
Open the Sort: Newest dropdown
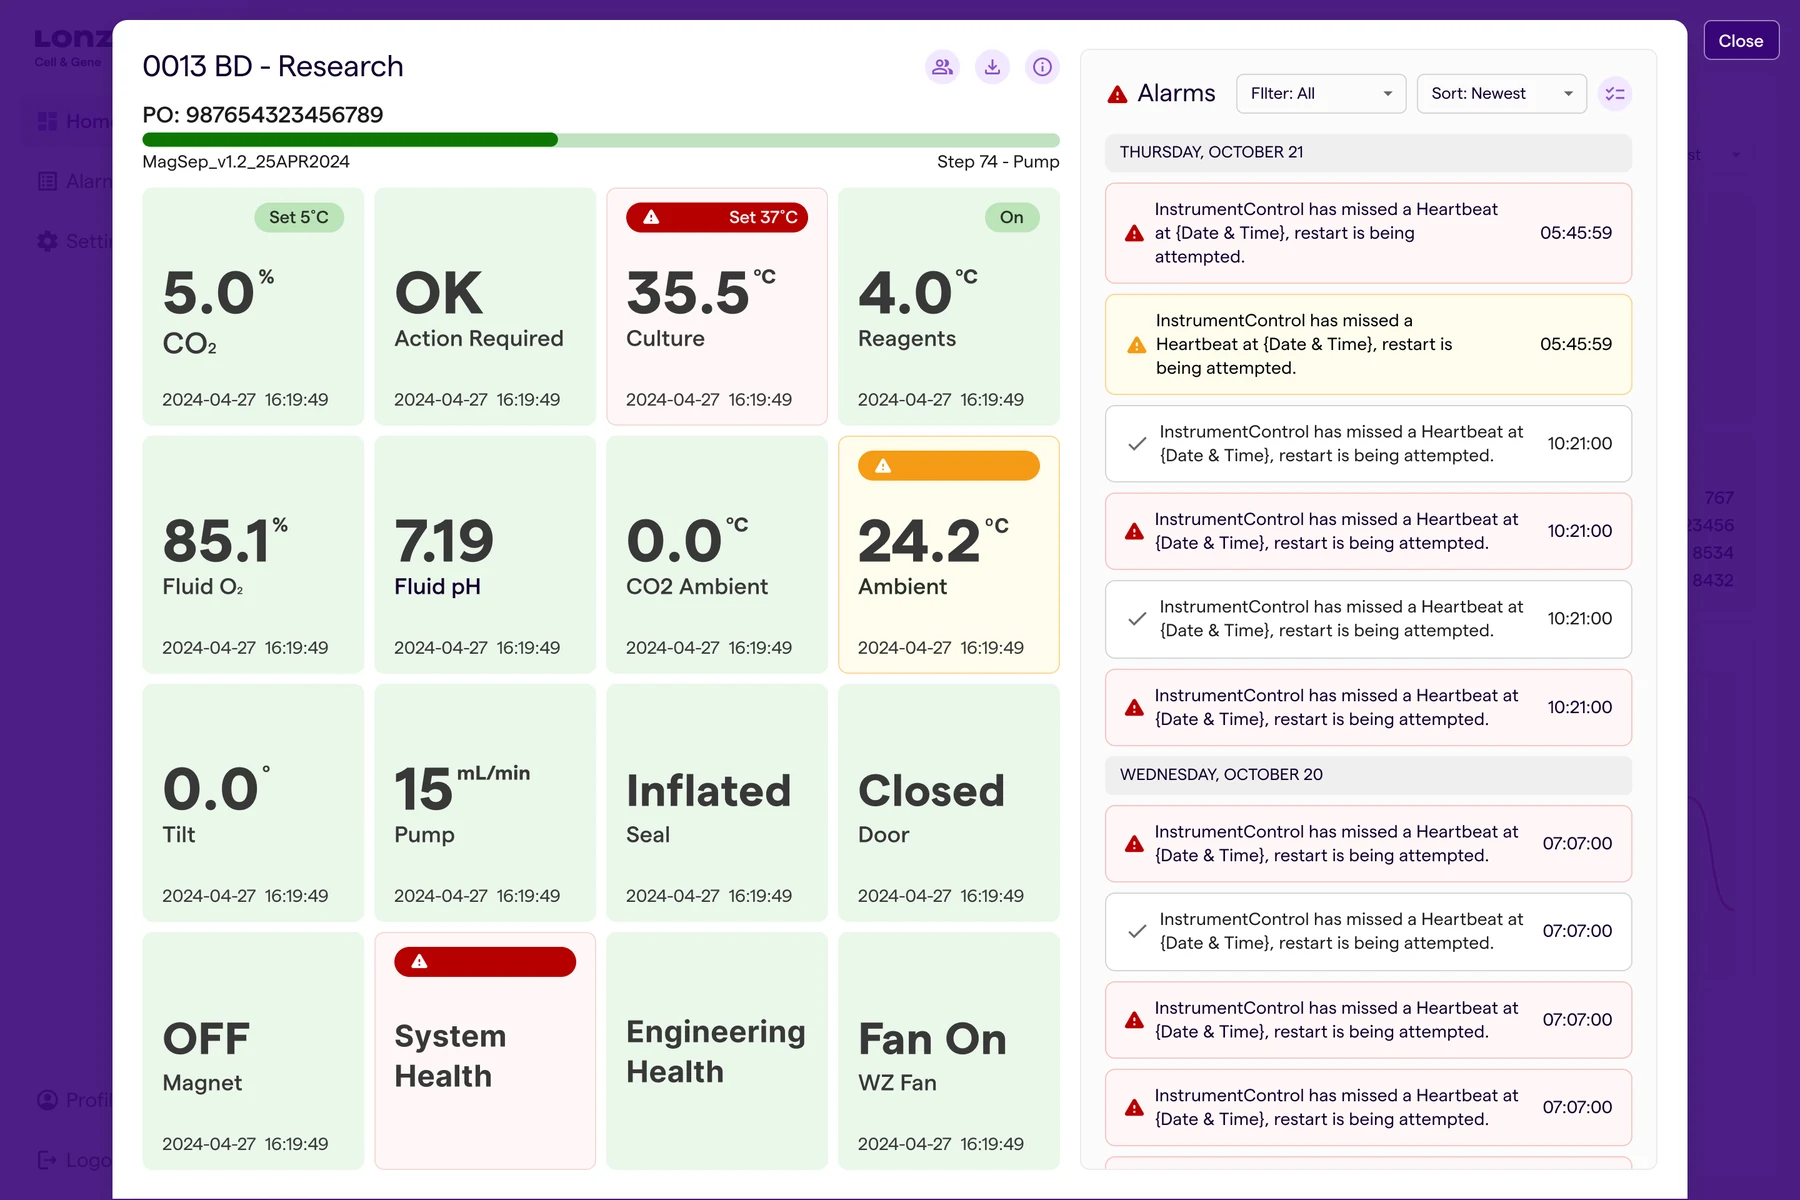[x=1501, y=94]
